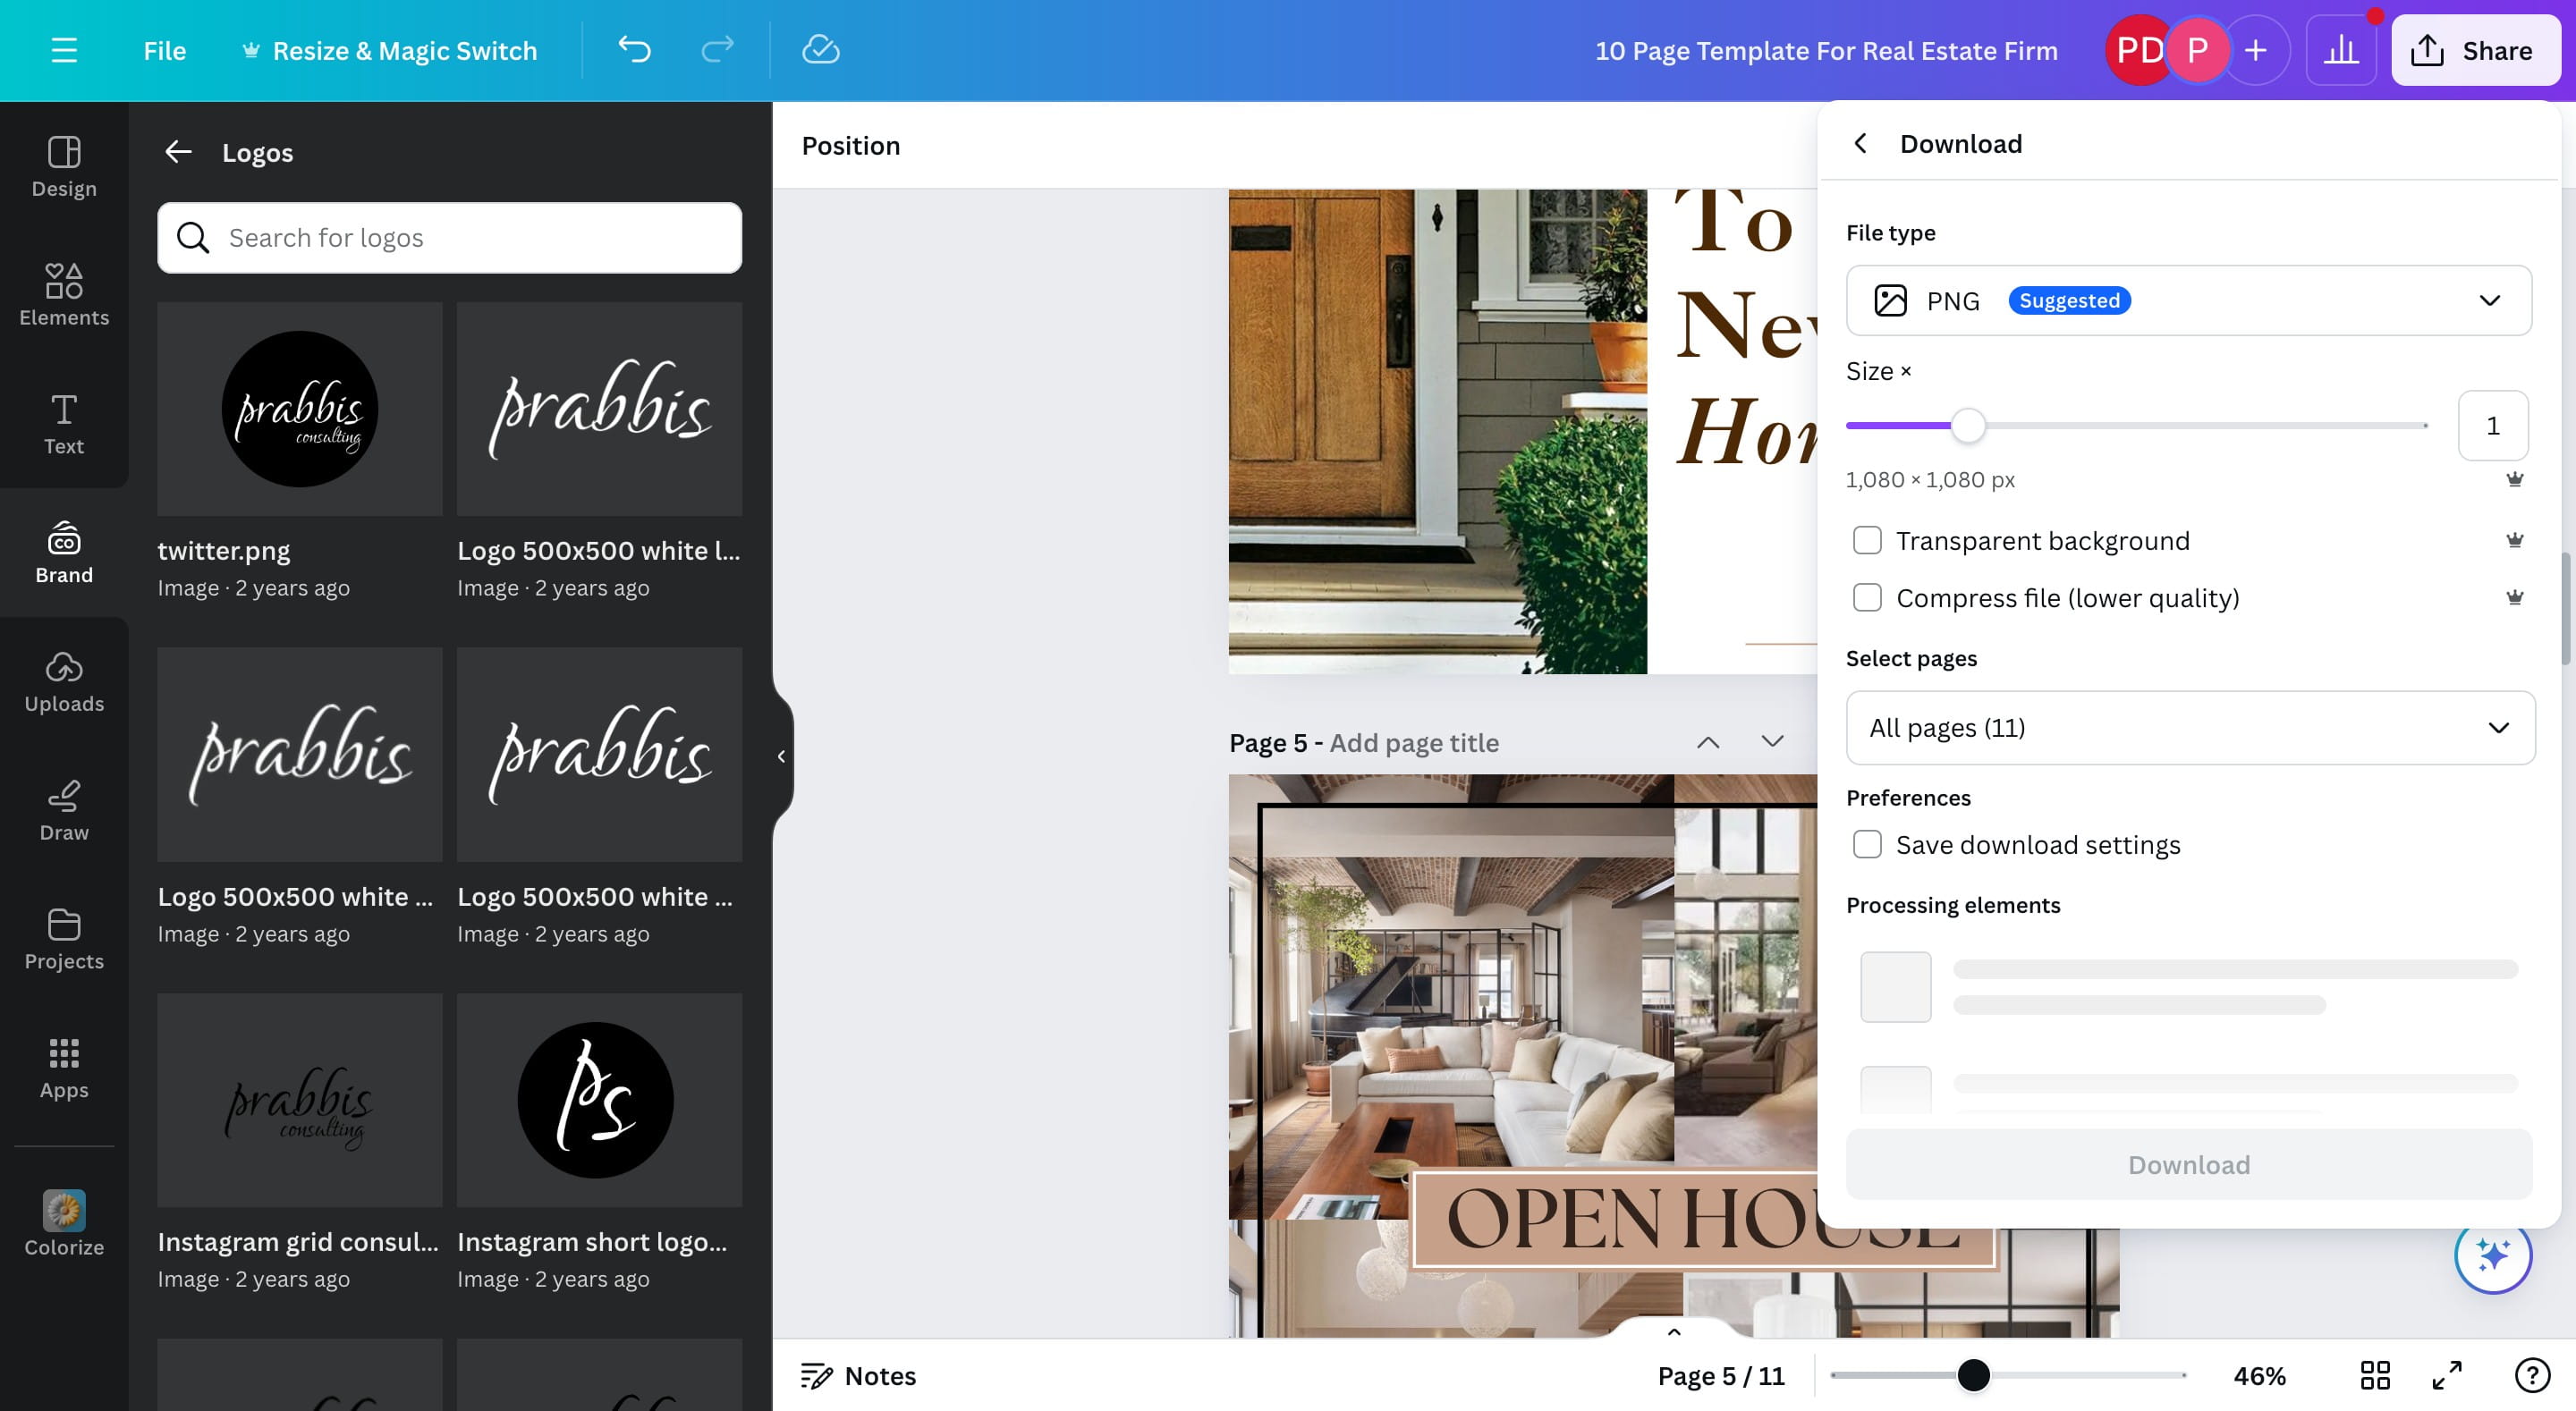The width and height of the screenshot is (2576, 1411).
Task: Enter fullscreen present mode
Action: [2446, 1375]
